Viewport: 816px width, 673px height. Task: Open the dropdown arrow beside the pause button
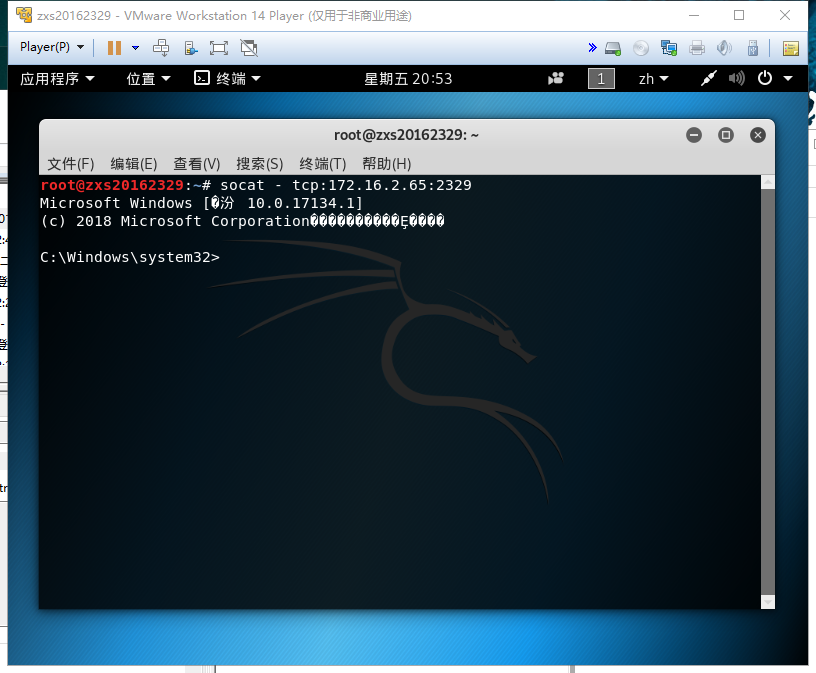point(135,48)
